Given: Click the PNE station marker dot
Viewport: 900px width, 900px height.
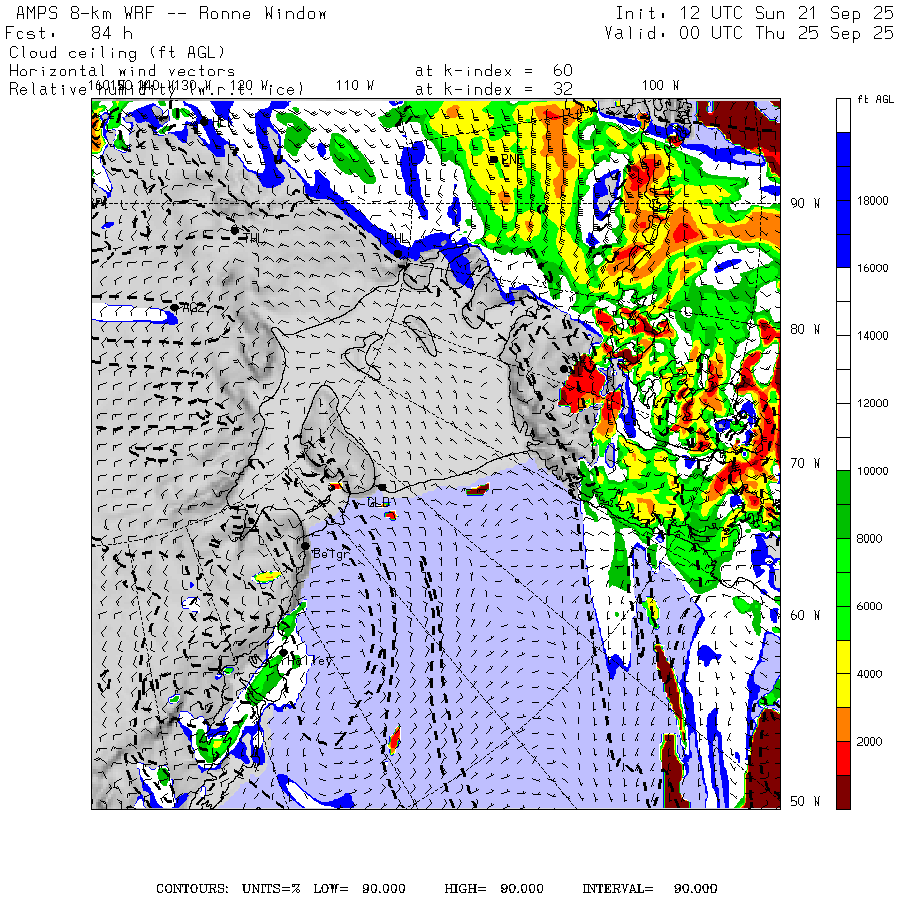Looking at the screenshot, I should pos(494,160).
